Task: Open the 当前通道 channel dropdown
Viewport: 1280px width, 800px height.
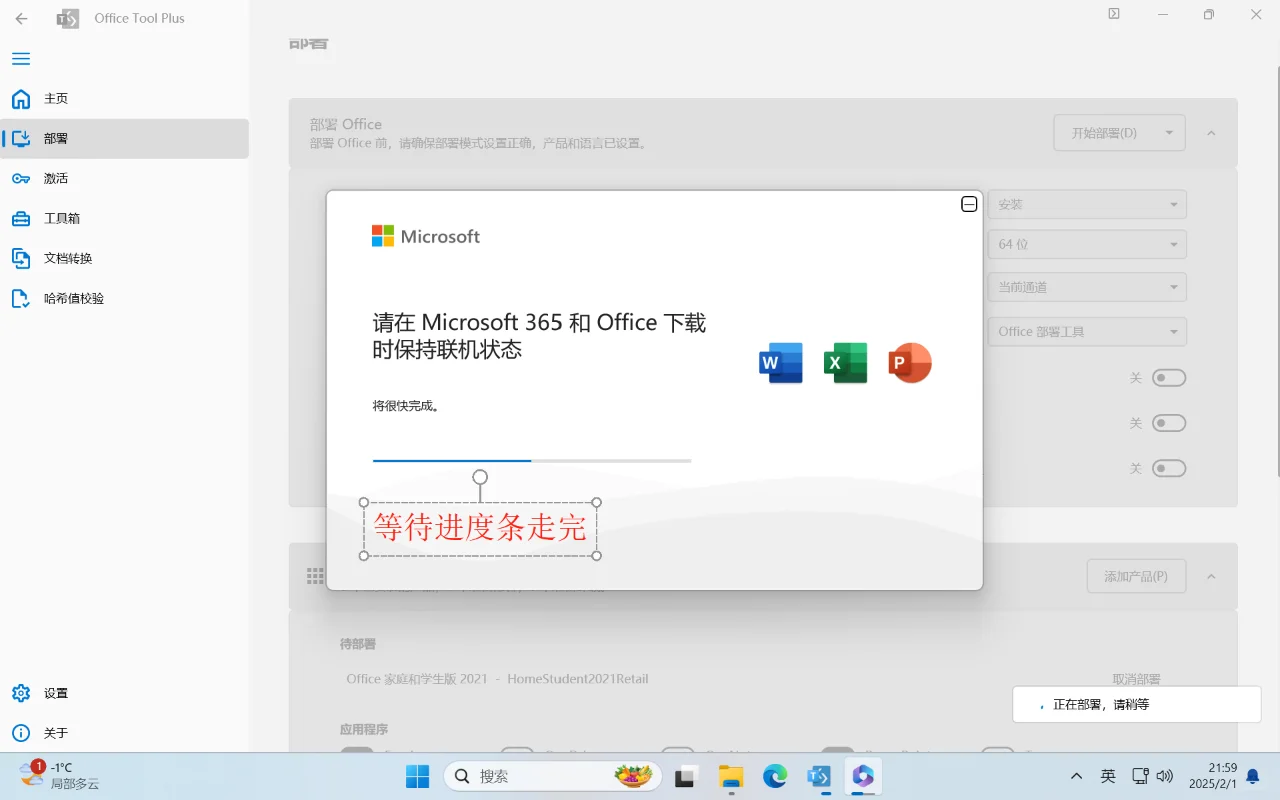Action: pos(1086,287)
